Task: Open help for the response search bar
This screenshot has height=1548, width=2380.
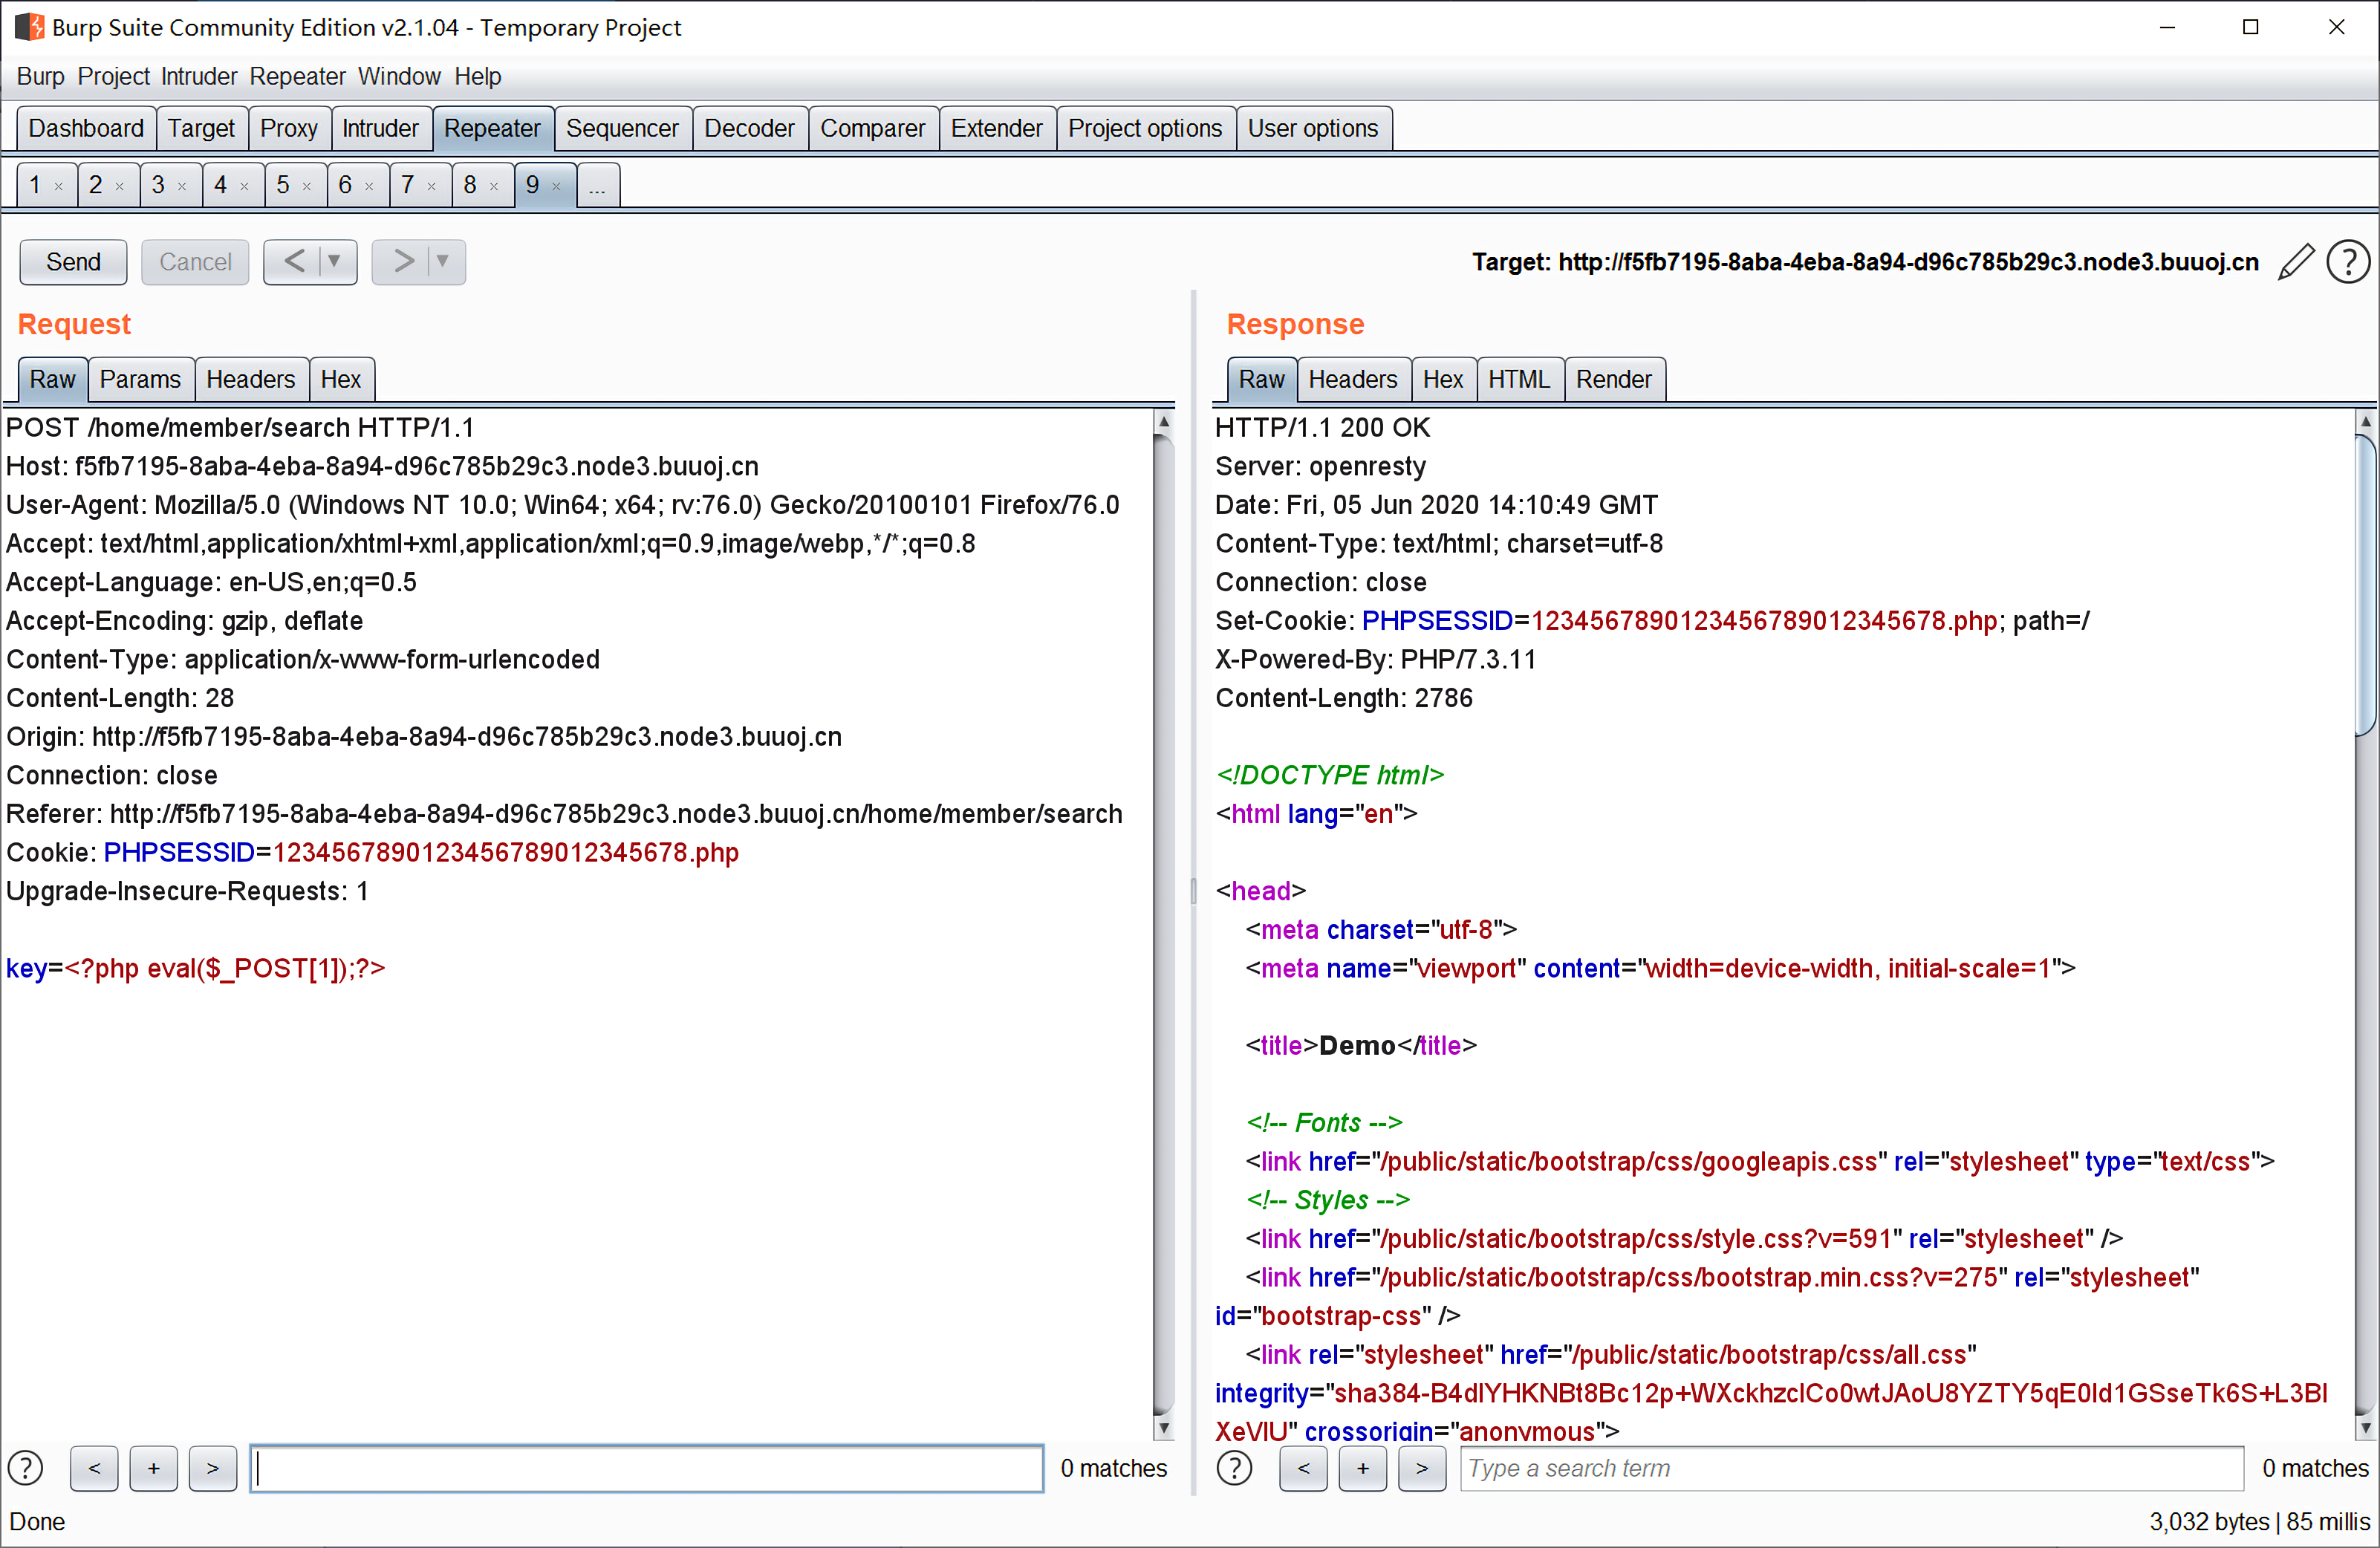Action: click(x=1235, y=1468)
